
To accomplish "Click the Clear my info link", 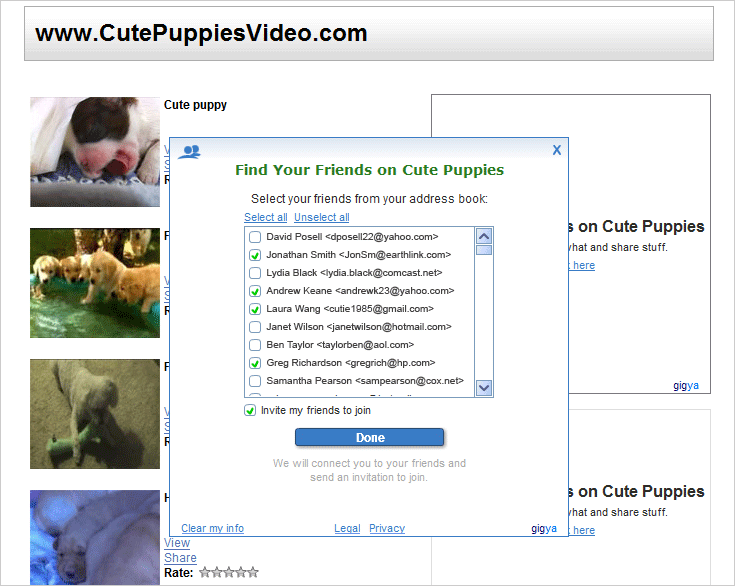I will point(212,528).
